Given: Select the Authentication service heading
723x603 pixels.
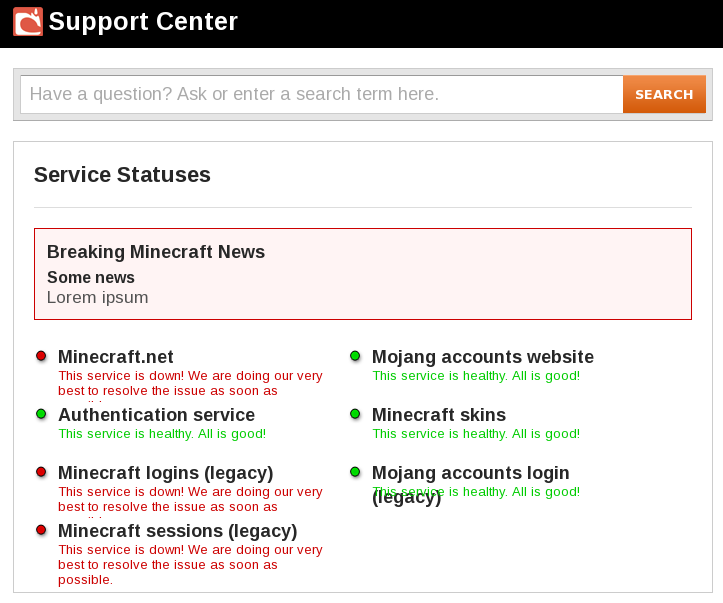Looking at the screenshot, I should click(156, 415).
